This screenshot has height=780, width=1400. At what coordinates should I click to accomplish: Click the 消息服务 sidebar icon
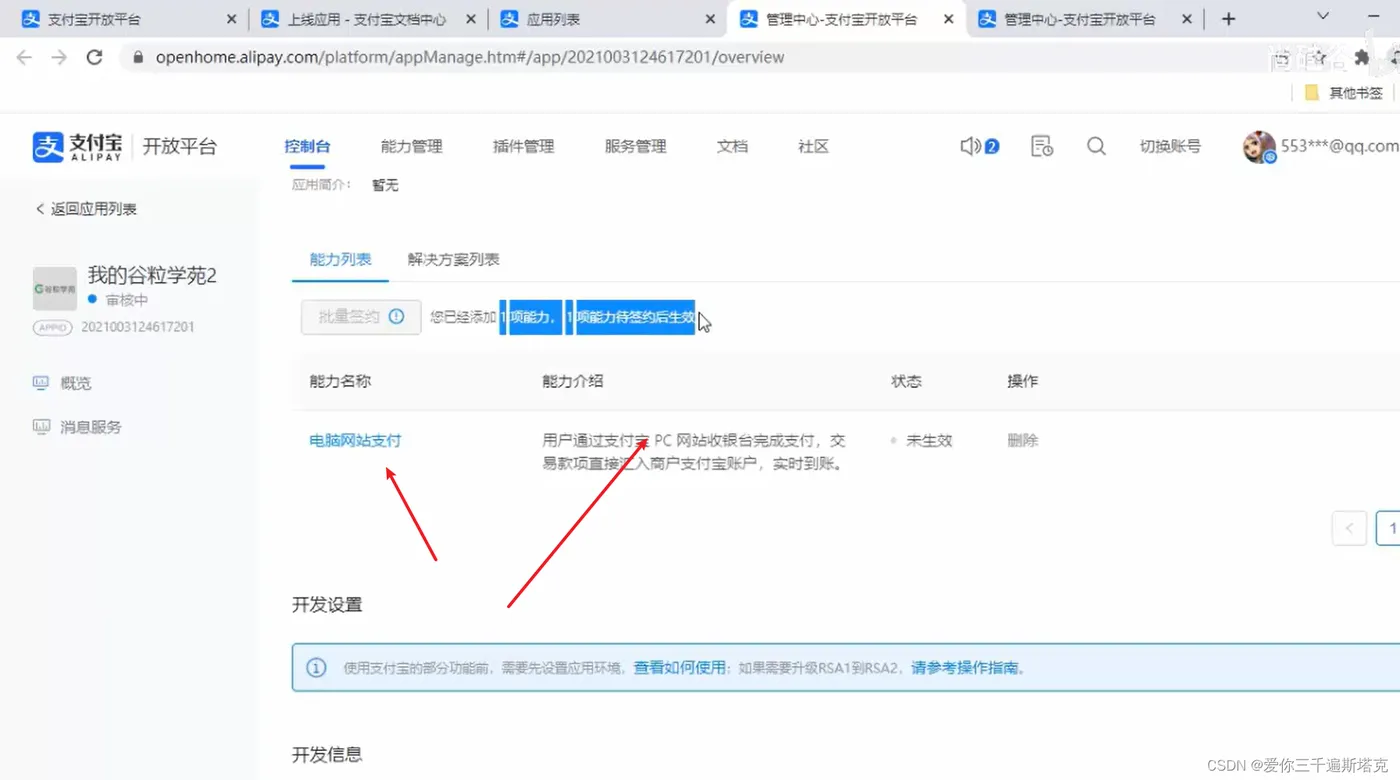tap(41, 426)
